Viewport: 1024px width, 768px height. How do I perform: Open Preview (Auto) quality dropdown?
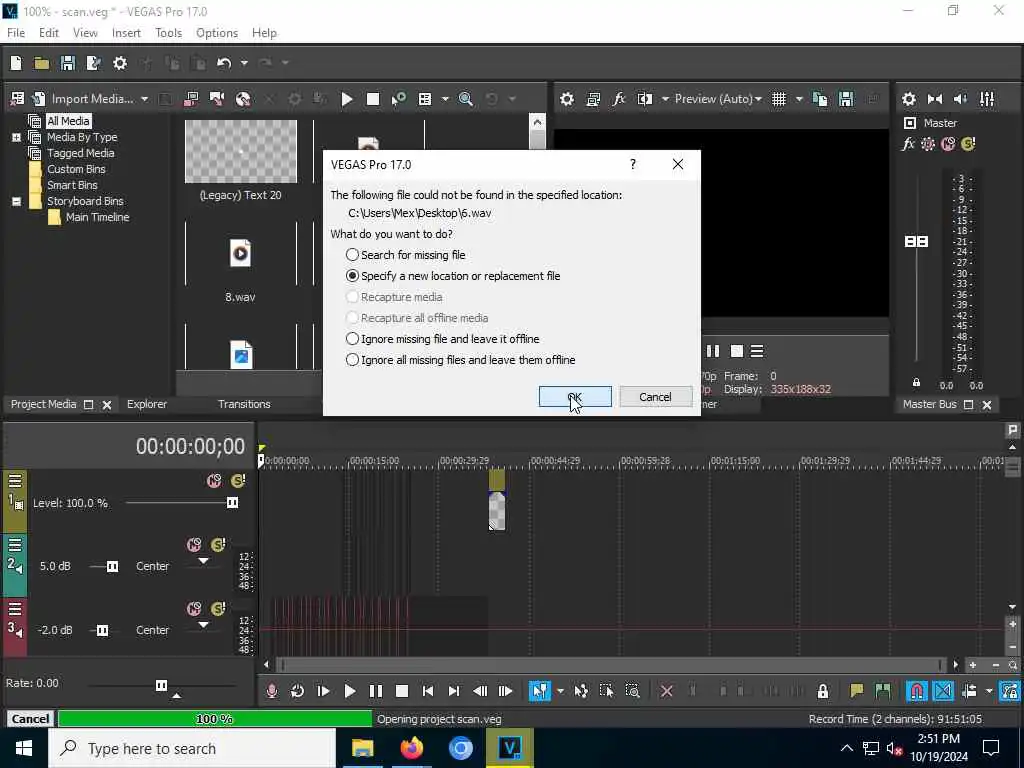(x=718, y=99)
